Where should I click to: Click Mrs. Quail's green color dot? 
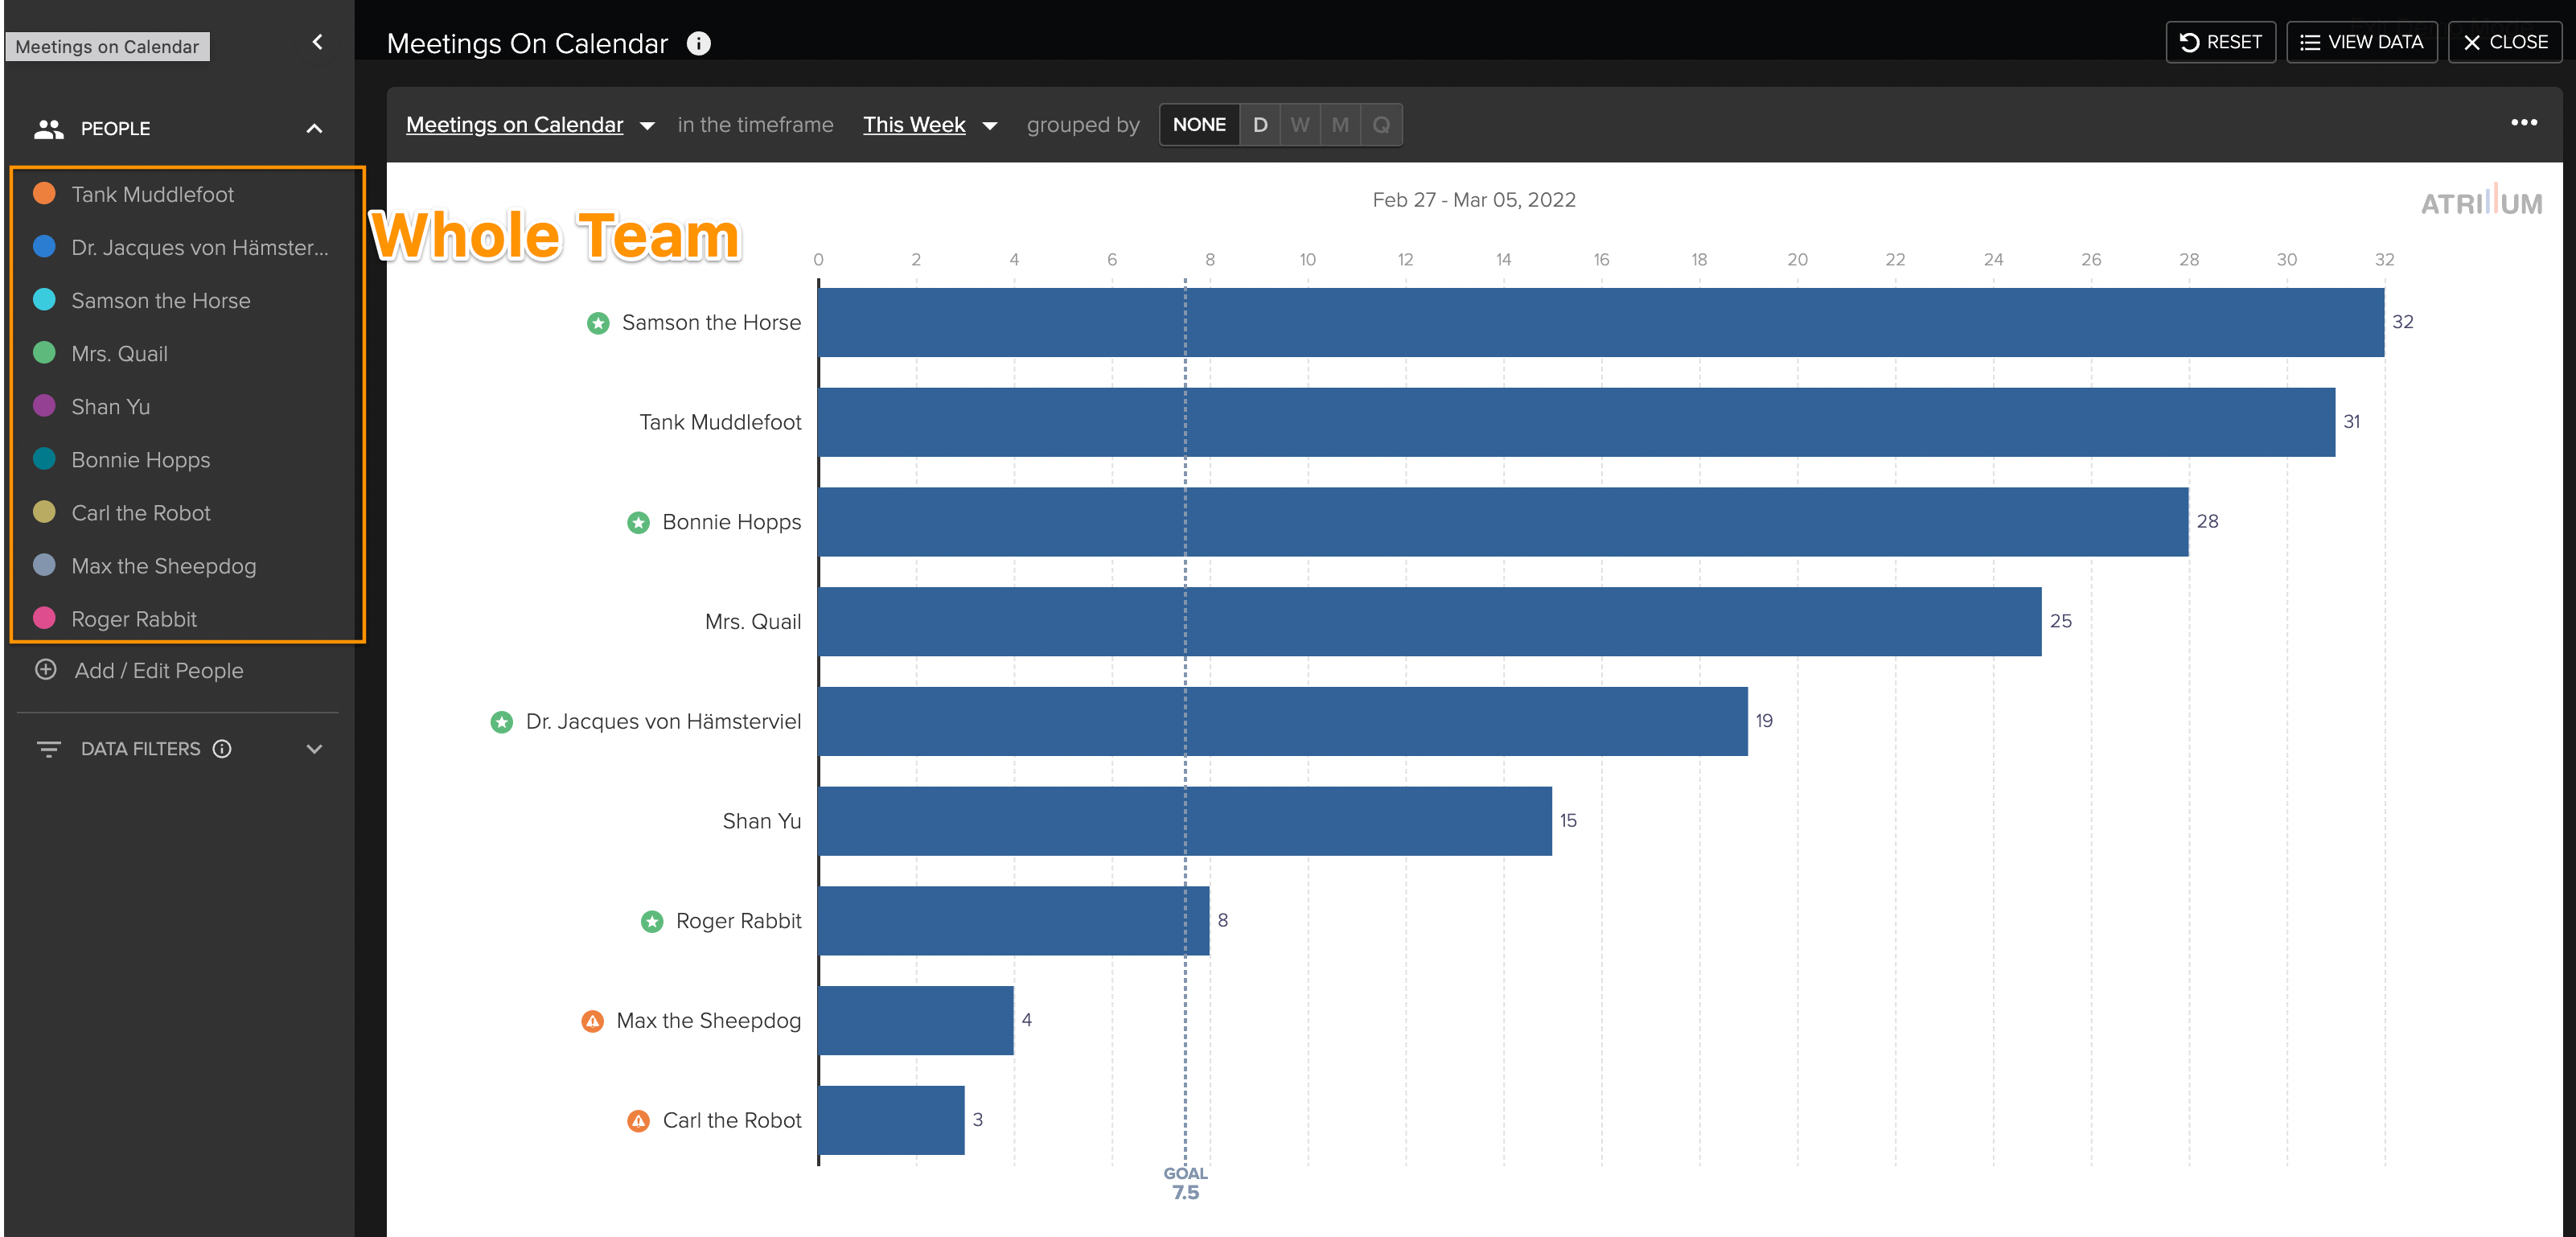[44, 352]
